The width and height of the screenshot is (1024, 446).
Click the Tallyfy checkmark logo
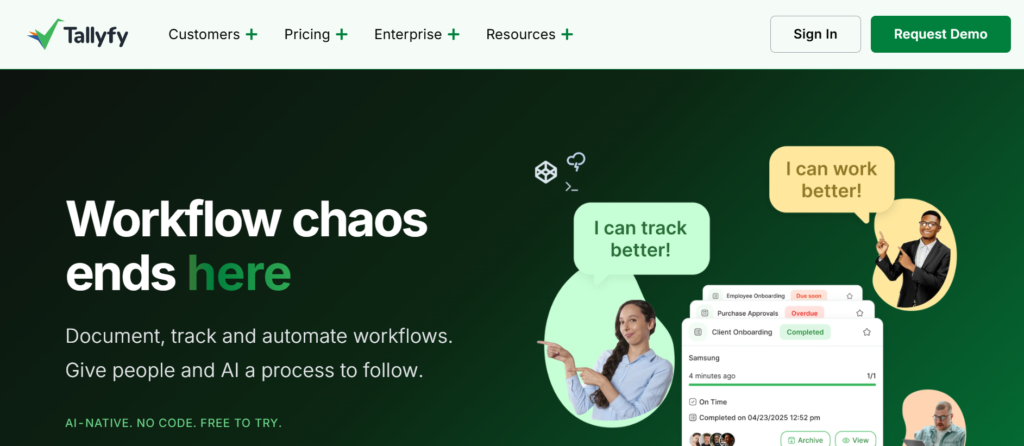pos(45,34)
